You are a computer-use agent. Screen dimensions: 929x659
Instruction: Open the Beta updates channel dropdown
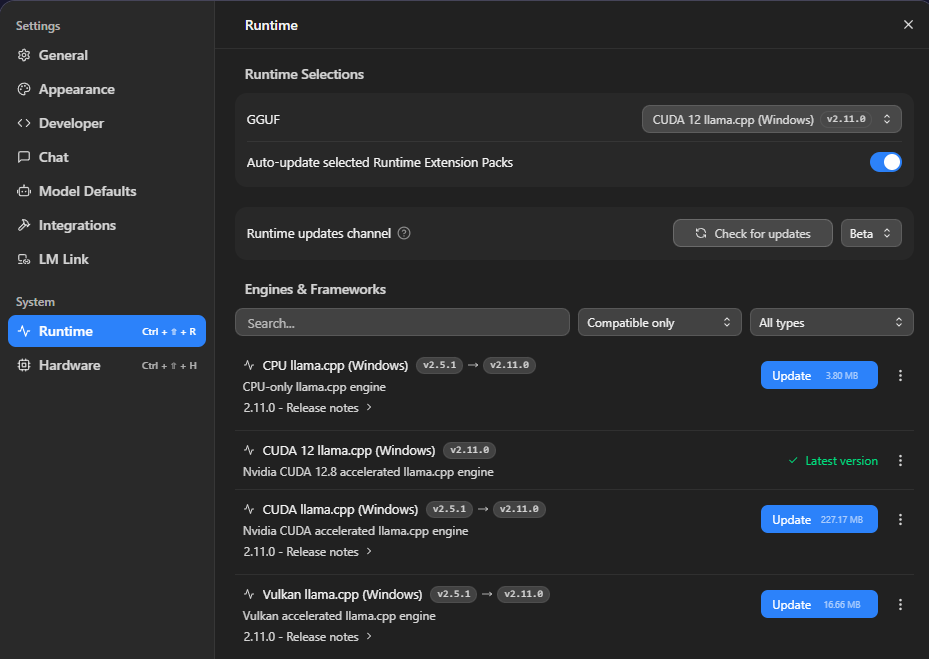[871, 233]
